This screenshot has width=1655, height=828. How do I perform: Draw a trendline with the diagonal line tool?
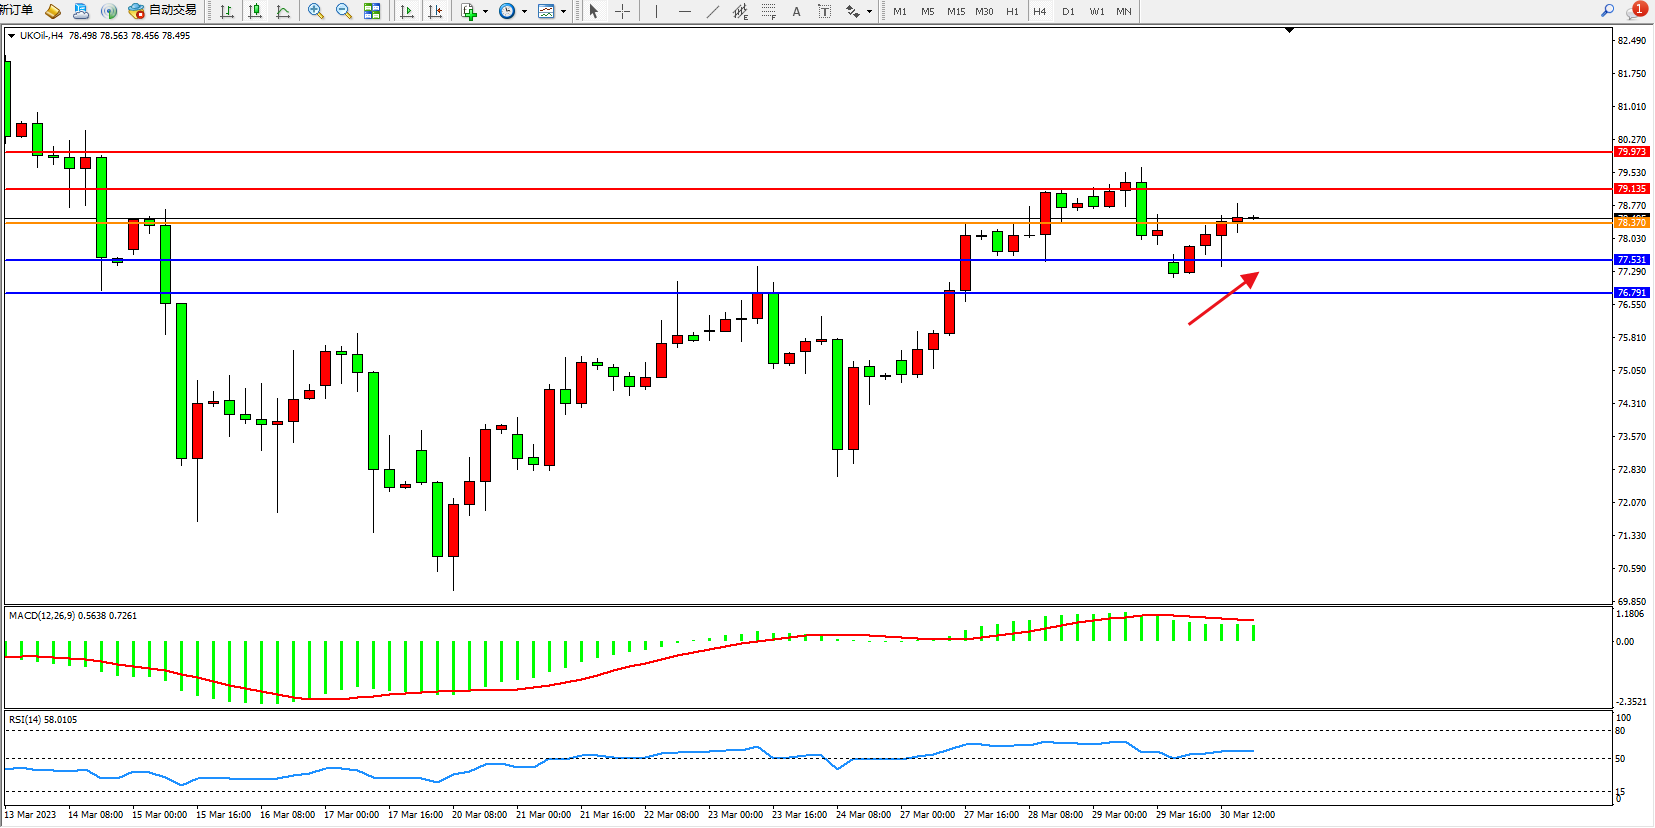[712, 11]
